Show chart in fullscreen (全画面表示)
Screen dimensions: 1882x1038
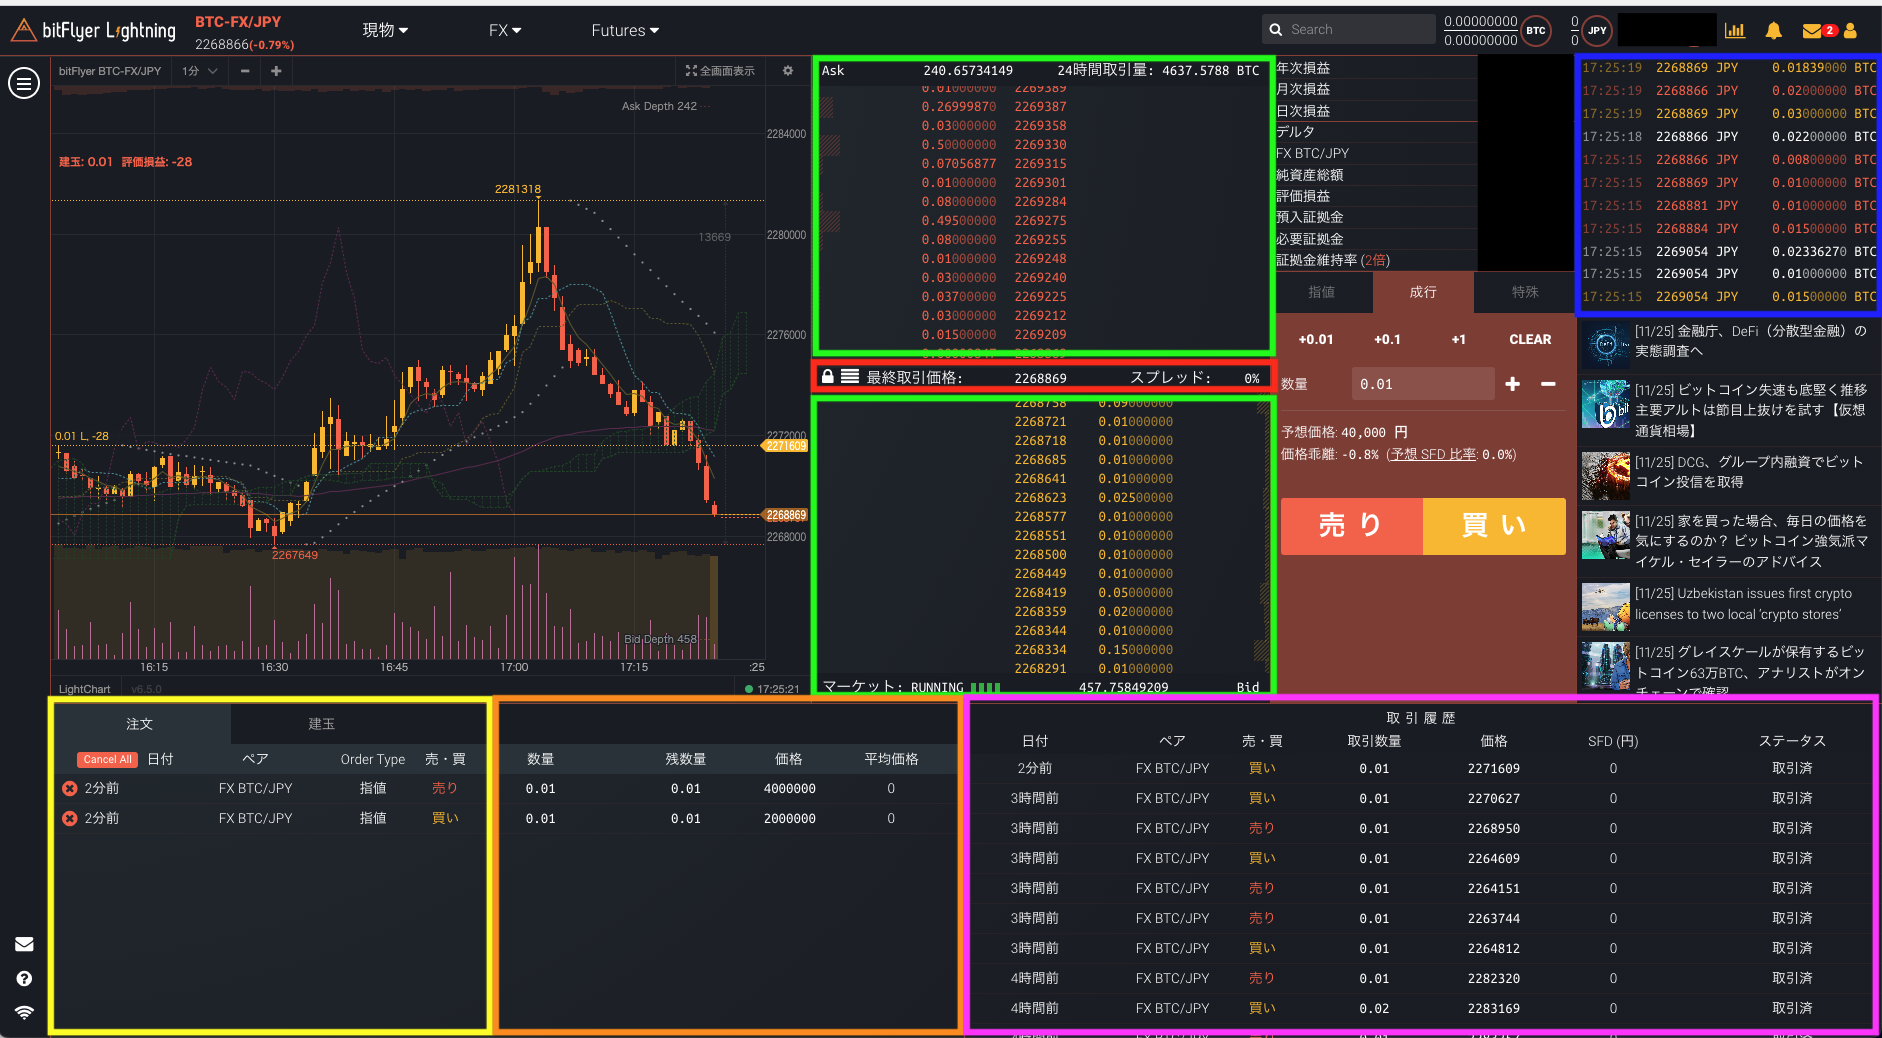(720, 71)
